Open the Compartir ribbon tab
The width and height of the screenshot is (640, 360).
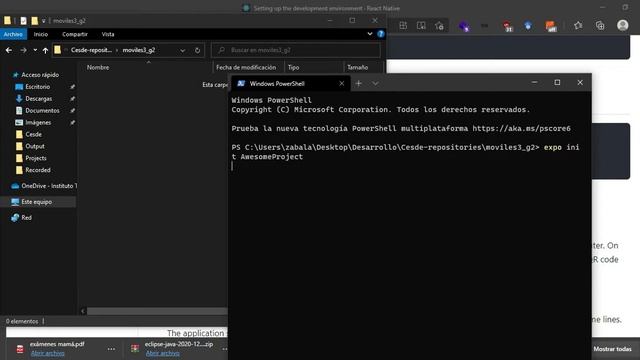[x=75, y=34]
